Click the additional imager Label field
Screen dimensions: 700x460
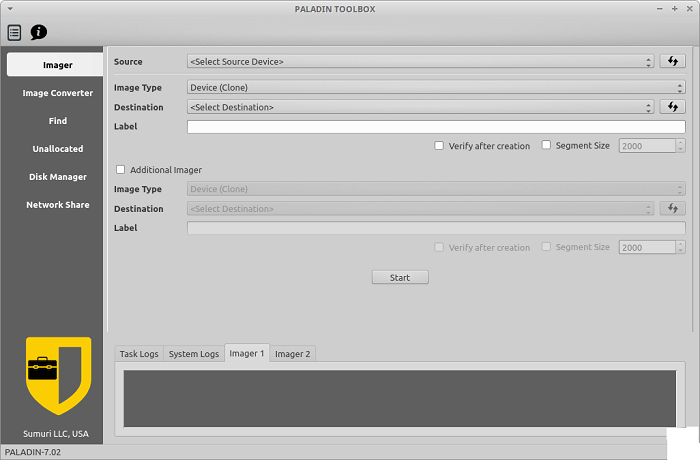click(x=436, y=228)
